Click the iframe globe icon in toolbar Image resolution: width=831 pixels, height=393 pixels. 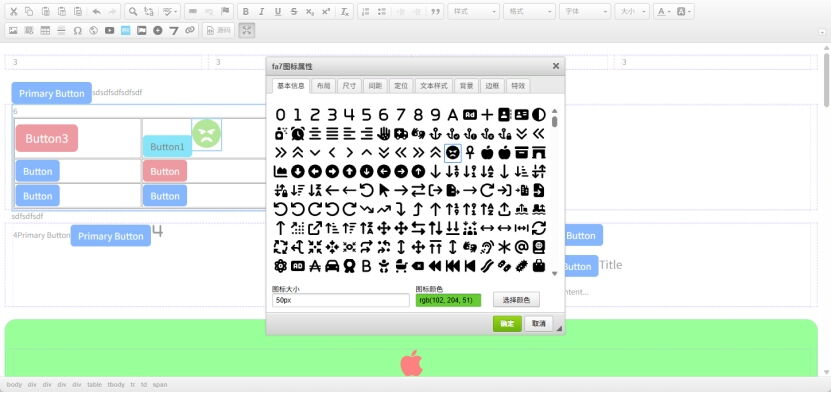pos(93,31)
